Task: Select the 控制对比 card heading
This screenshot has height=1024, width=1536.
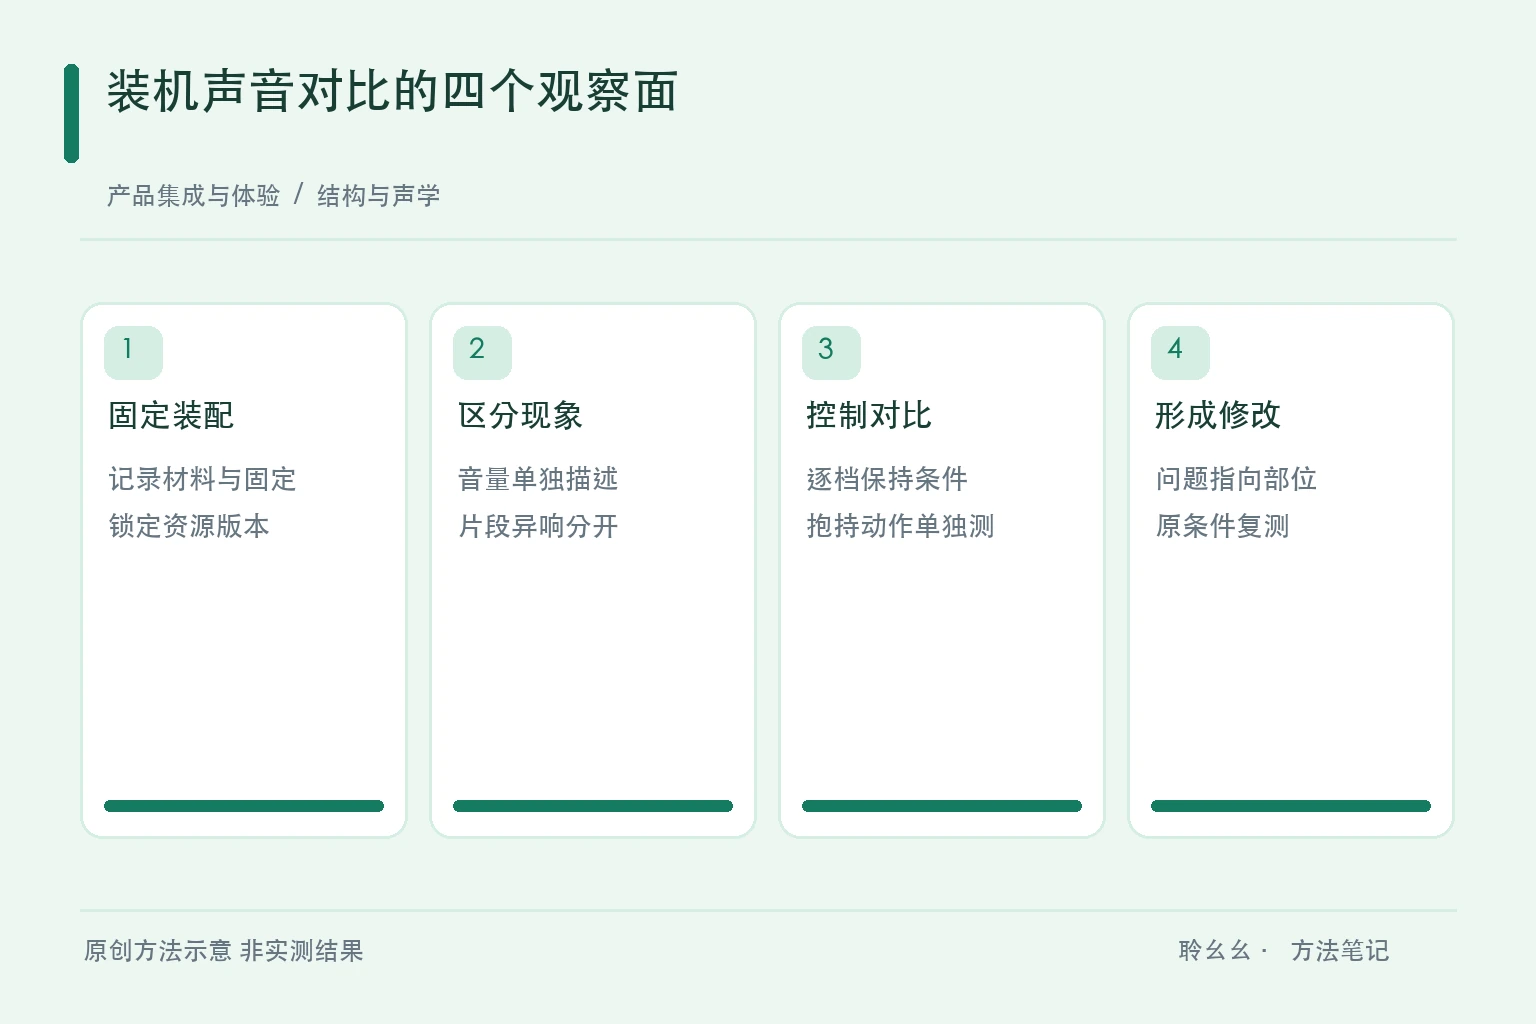Action: pos(869,415)
